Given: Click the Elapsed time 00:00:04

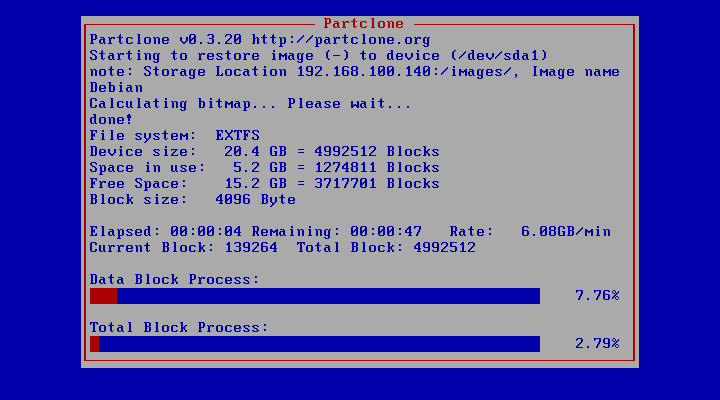Looking at the screenshot, I should [206, 232].
